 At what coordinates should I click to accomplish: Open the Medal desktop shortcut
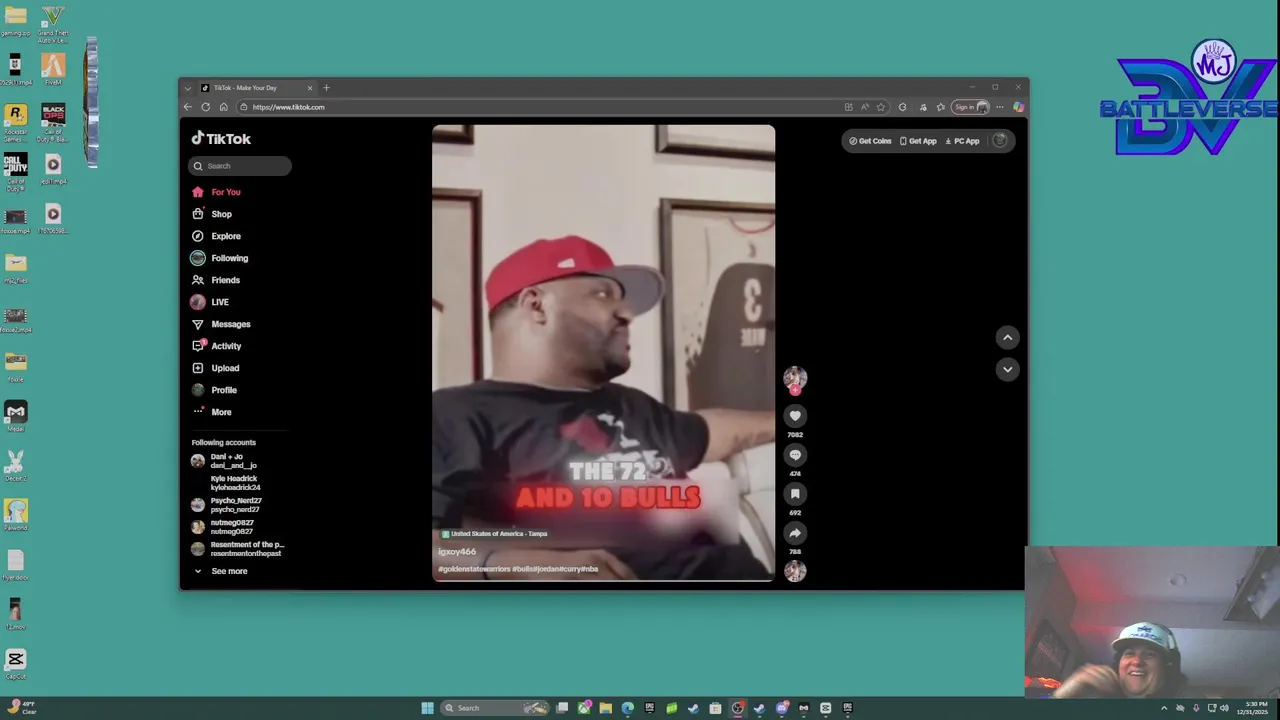[x=15, y=416]
